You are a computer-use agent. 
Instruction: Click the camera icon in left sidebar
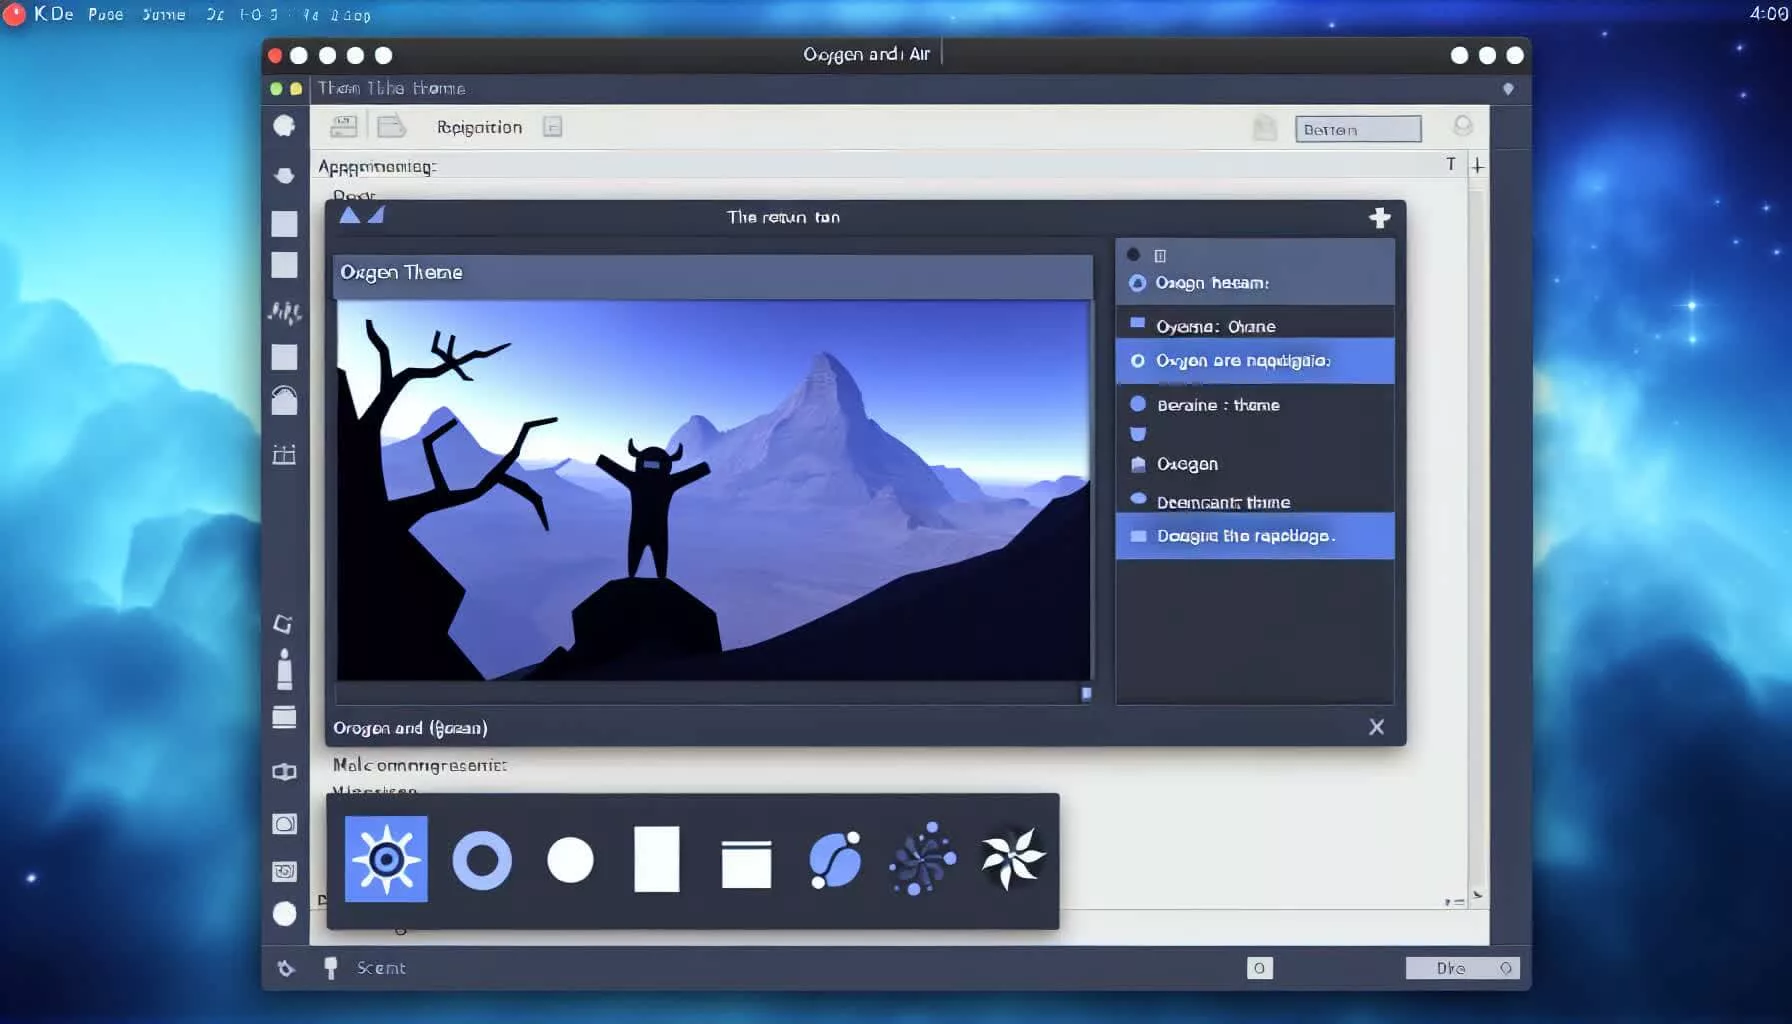coord(285,824)
